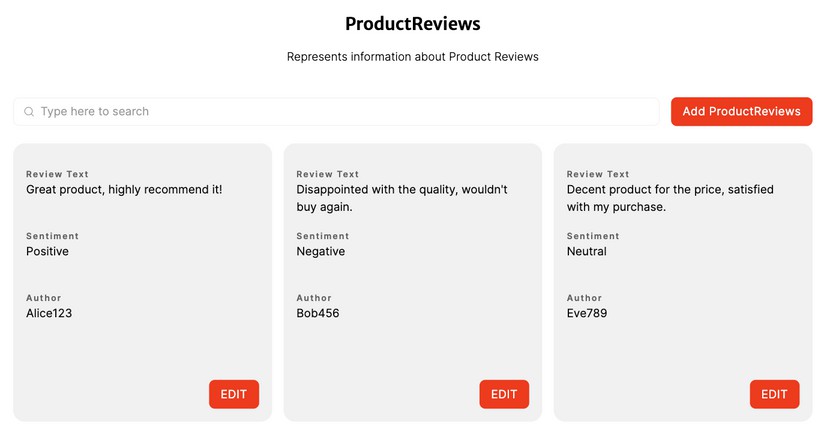
Task: Click the magnifying glass search icon
Action: click(x=29, y=112)
